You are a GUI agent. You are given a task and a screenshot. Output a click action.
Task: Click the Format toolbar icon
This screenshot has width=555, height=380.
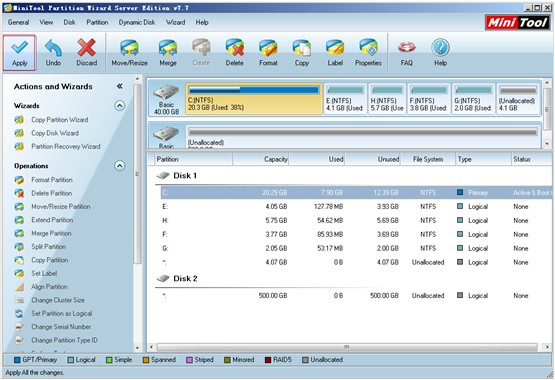click(x=268, y=52)
